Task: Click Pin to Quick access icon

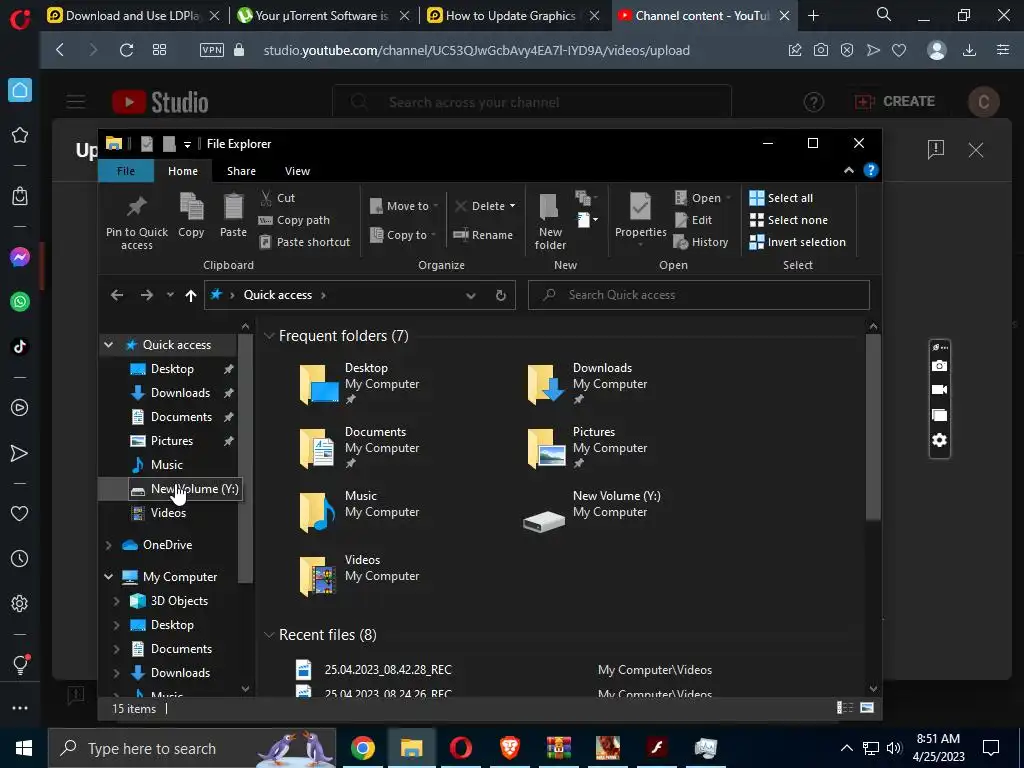Action: coord(136,222)
